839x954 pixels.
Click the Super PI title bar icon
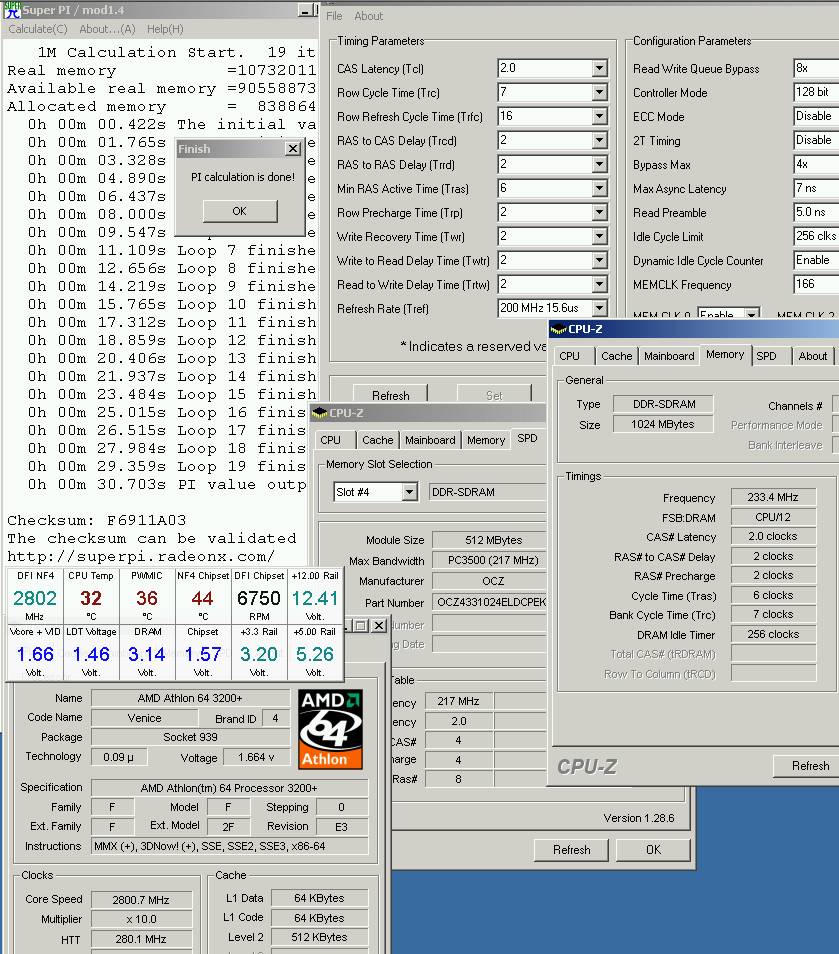tap(12, 10)
